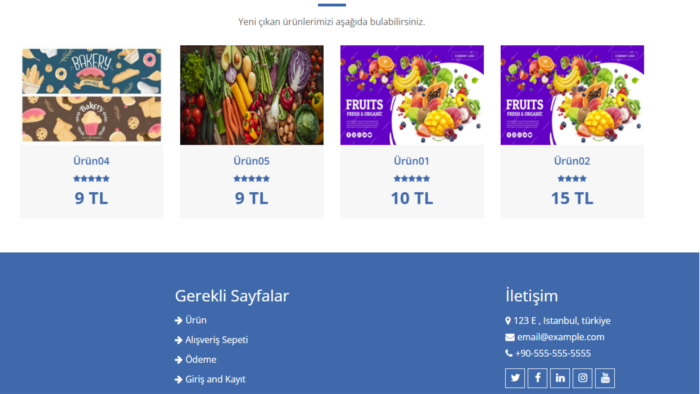Click the star rating under Ürün01
Viewport: 700px width, 394px height.
point(412,178)
